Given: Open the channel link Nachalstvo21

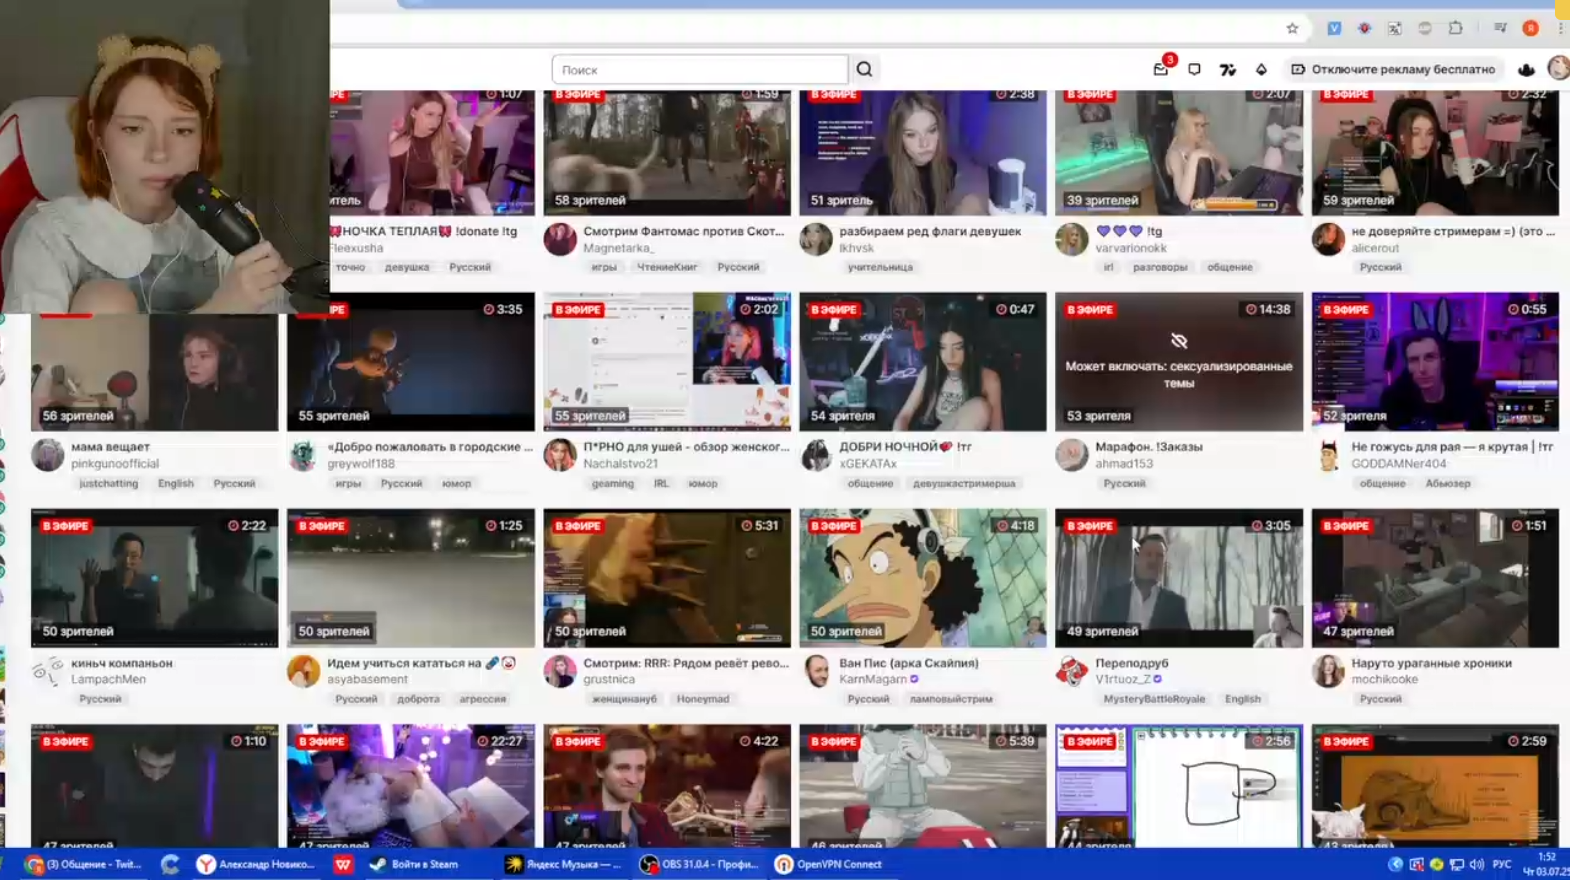Looking at the screenshot, I should pos(620,463).
